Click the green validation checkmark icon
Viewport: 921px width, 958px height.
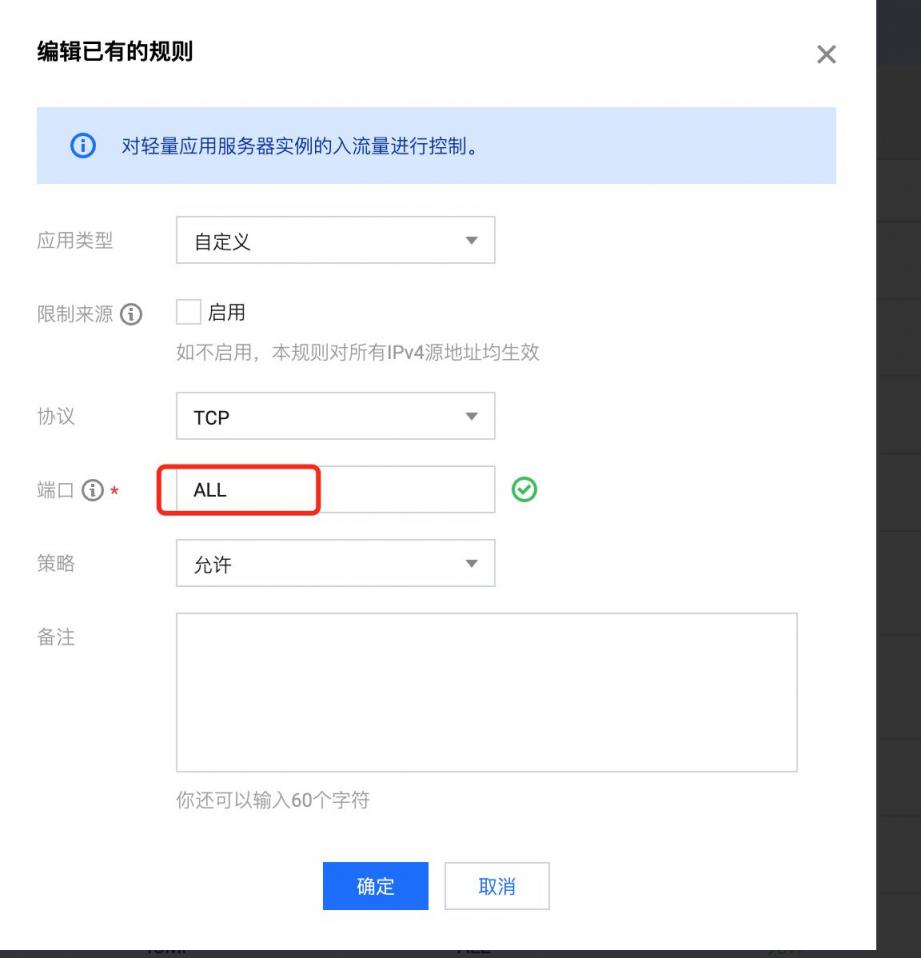[524, 489]
